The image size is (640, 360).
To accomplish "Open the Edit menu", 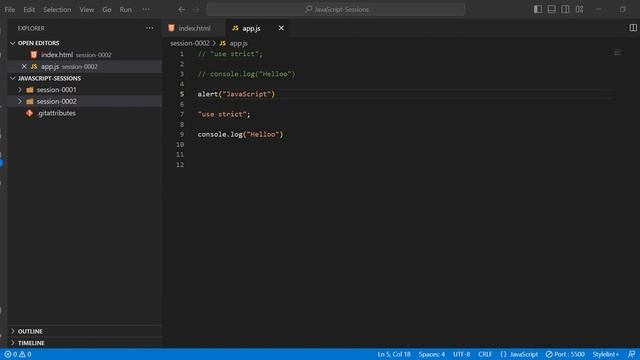I will tap(29, 9).
